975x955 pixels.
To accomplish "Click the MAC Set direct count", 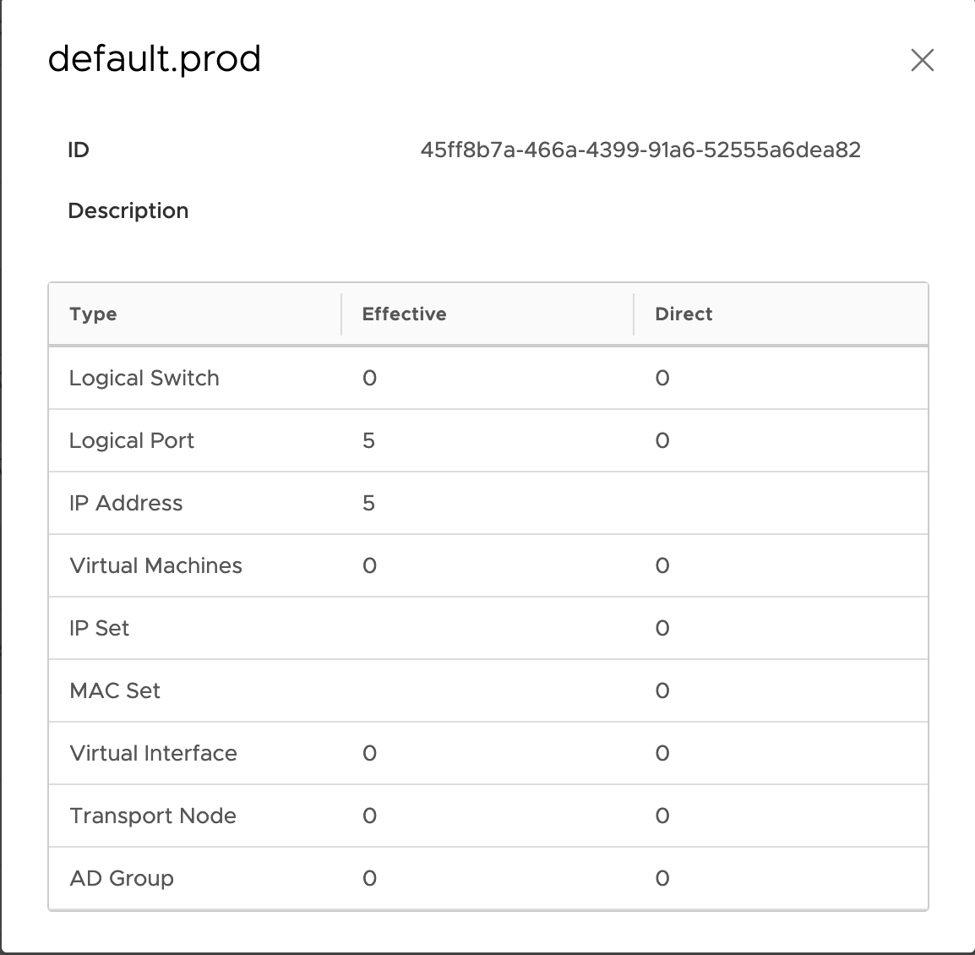I will [x=661, y=691].
